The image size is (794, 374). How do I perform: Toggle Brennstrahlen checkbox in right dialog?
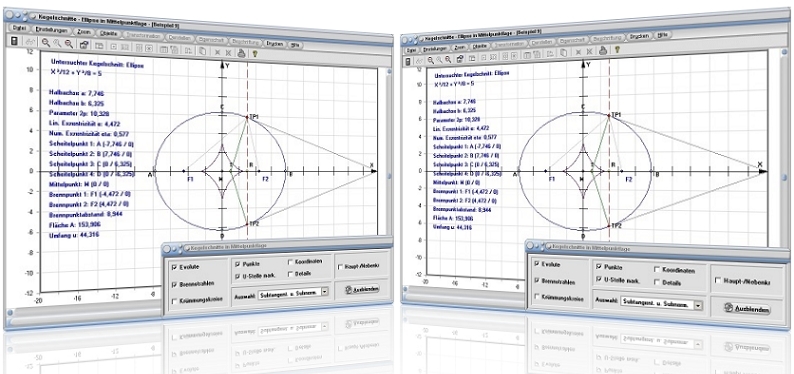coord(537,280)
